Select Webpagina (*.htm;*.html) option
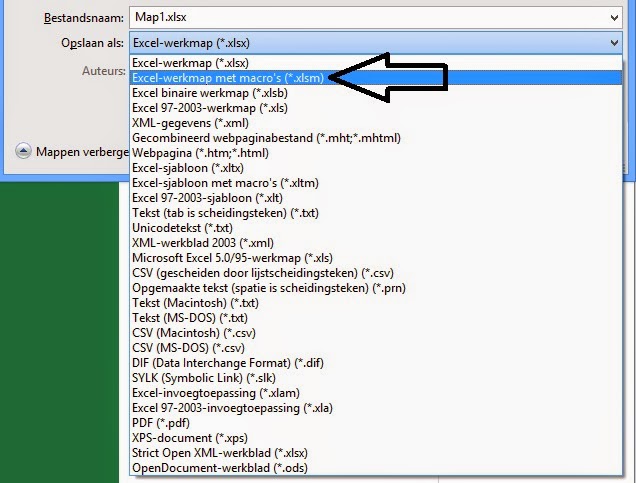This screenshot has width=636, height=483. pos(376,153)
